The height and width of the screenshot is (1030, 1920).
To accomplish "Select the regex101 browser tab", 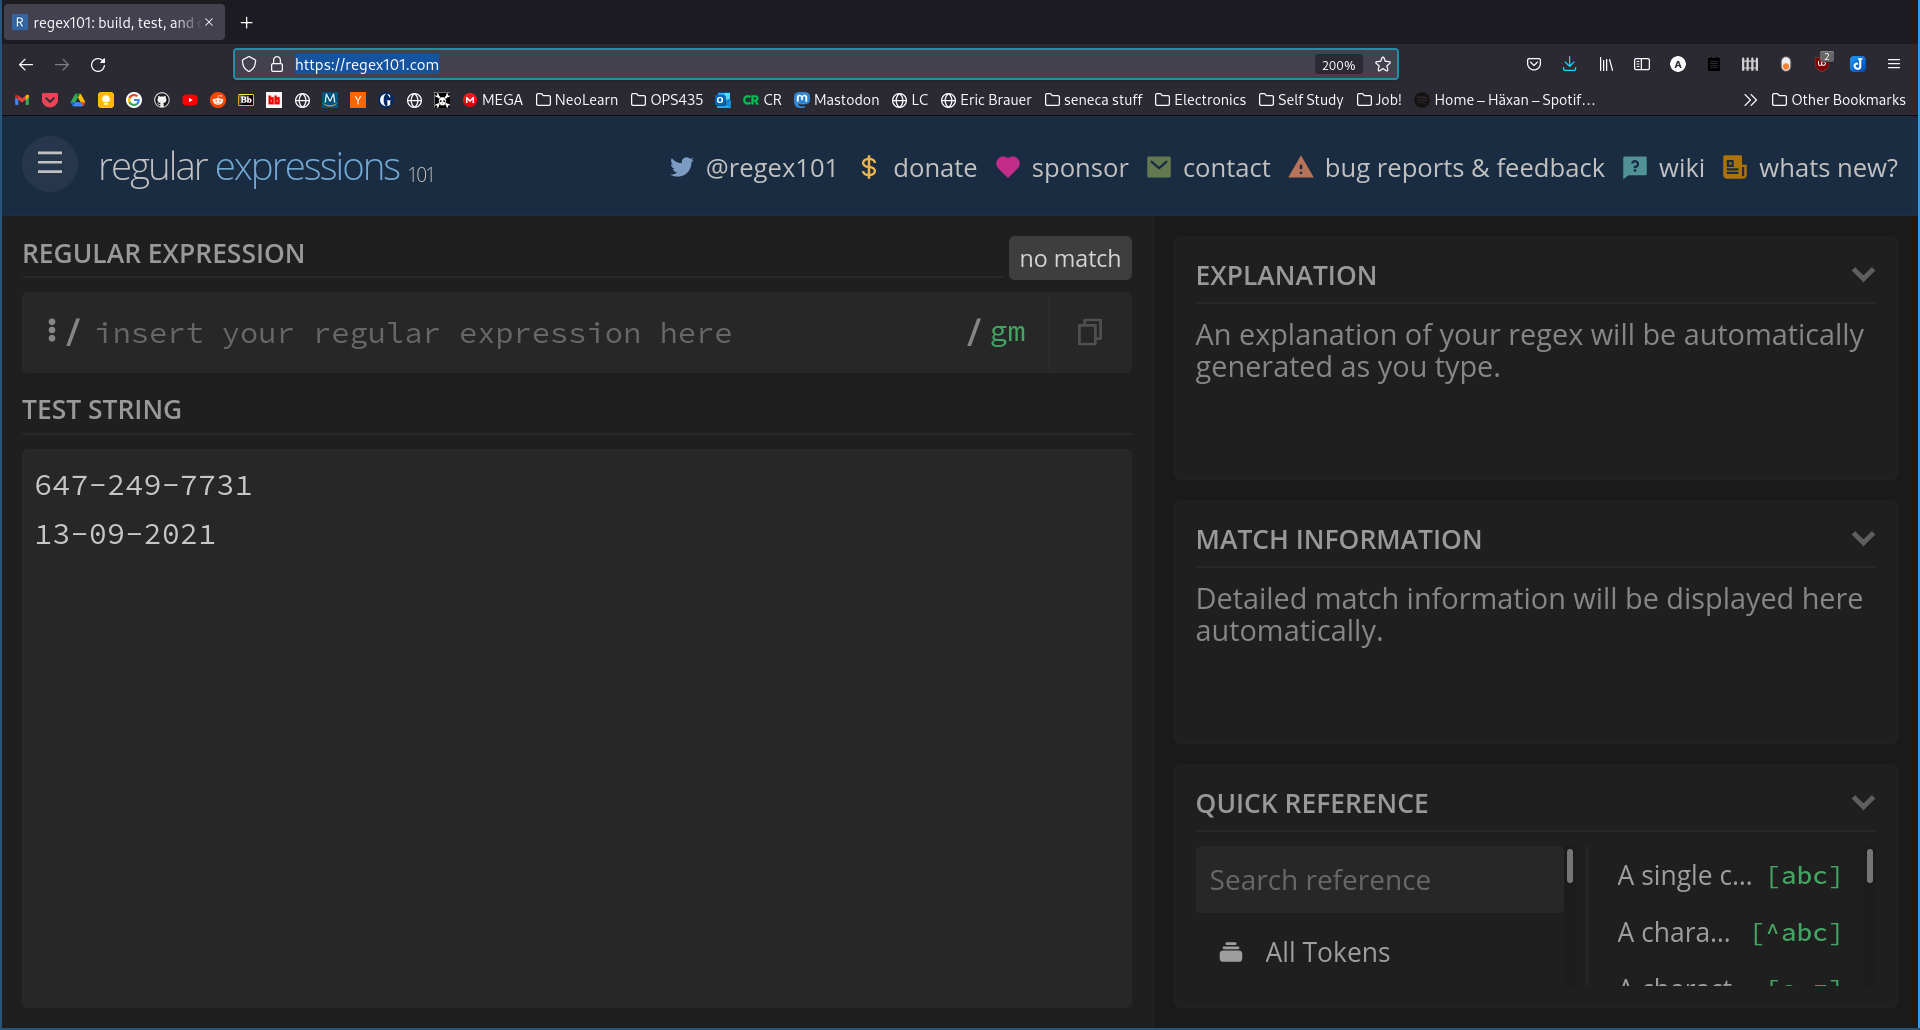I will (112, 22).
